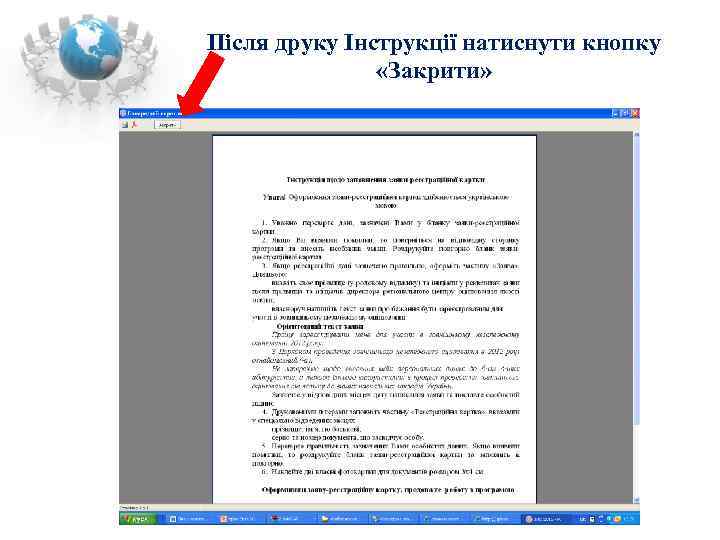Viewport: 720px width, 540px height.
Task: Maximize the report preview window
Action: [625, 113]
